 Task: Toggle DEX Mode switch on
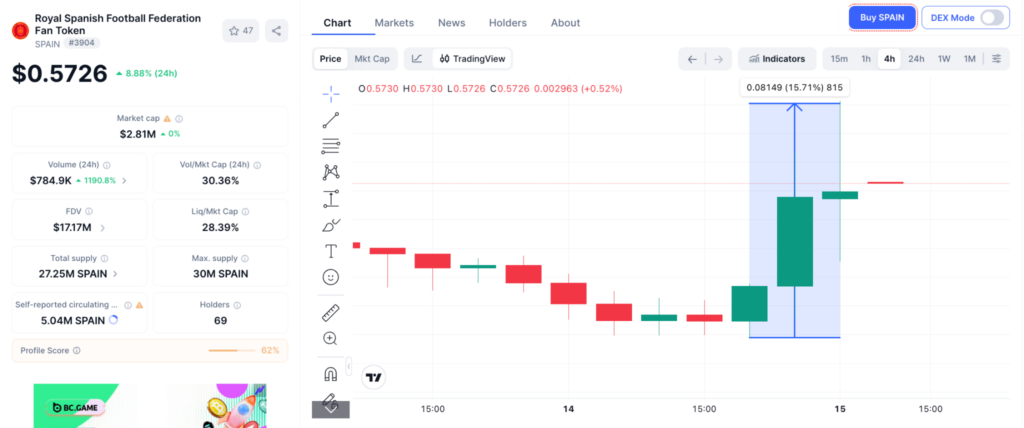992,18
